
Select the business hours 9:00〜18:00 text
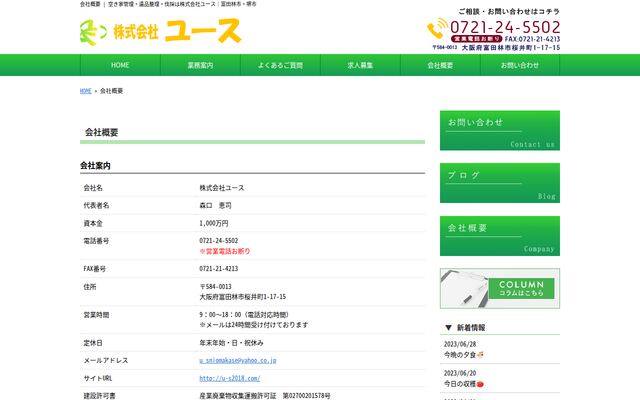tap(244, 315)
